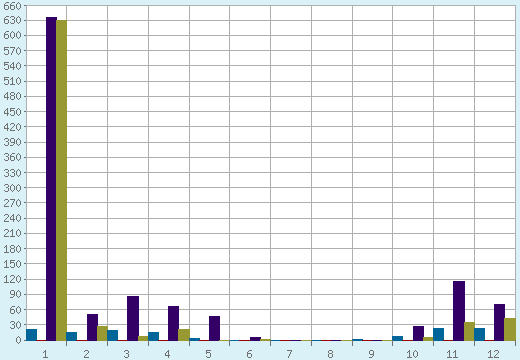Select the purple bar for month 3

(133, 318)
